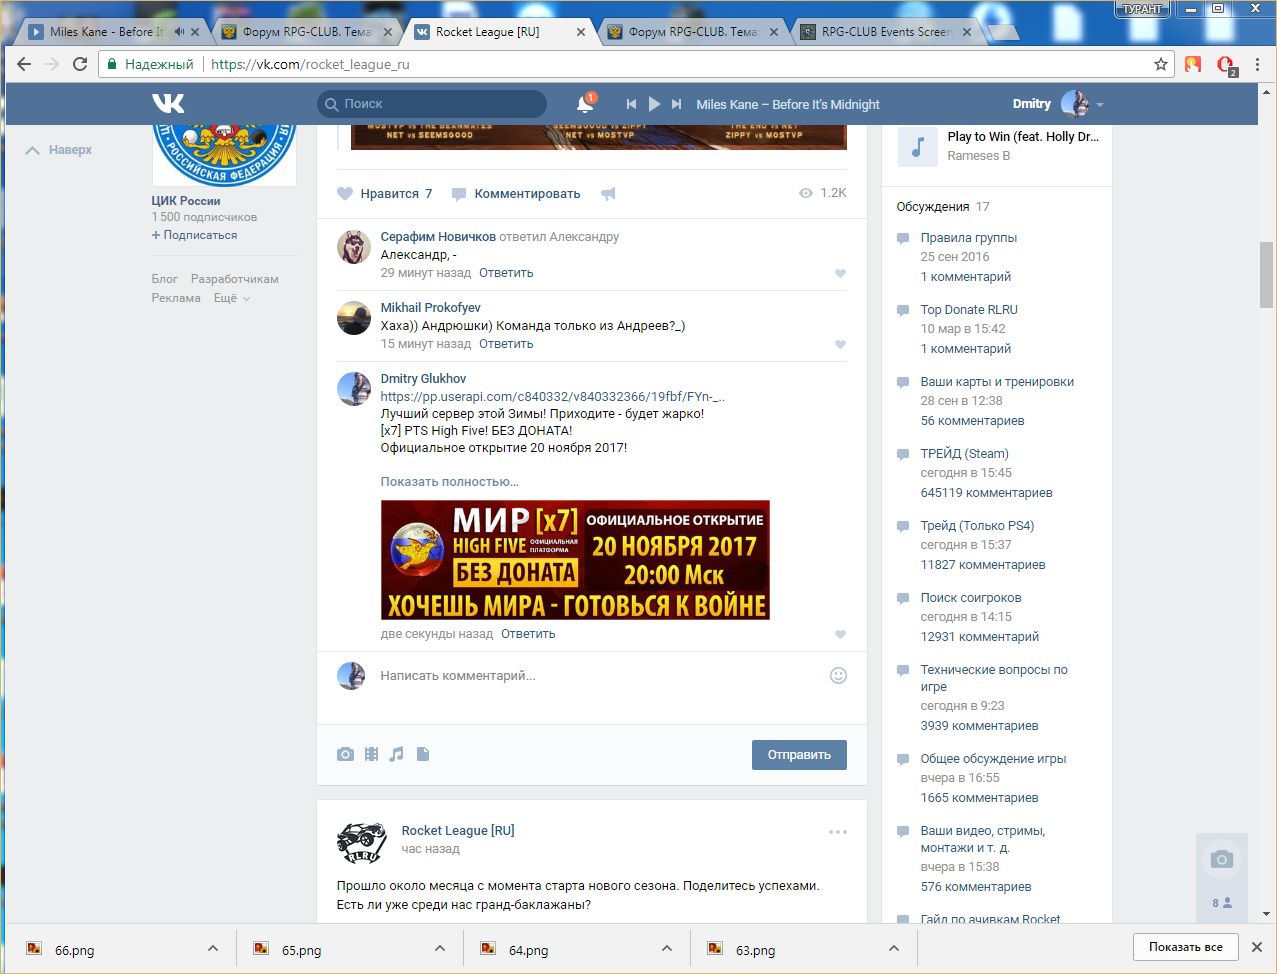Skip to previous track in header player
This screenshot has width=1277, height=974.
[631, 104]
